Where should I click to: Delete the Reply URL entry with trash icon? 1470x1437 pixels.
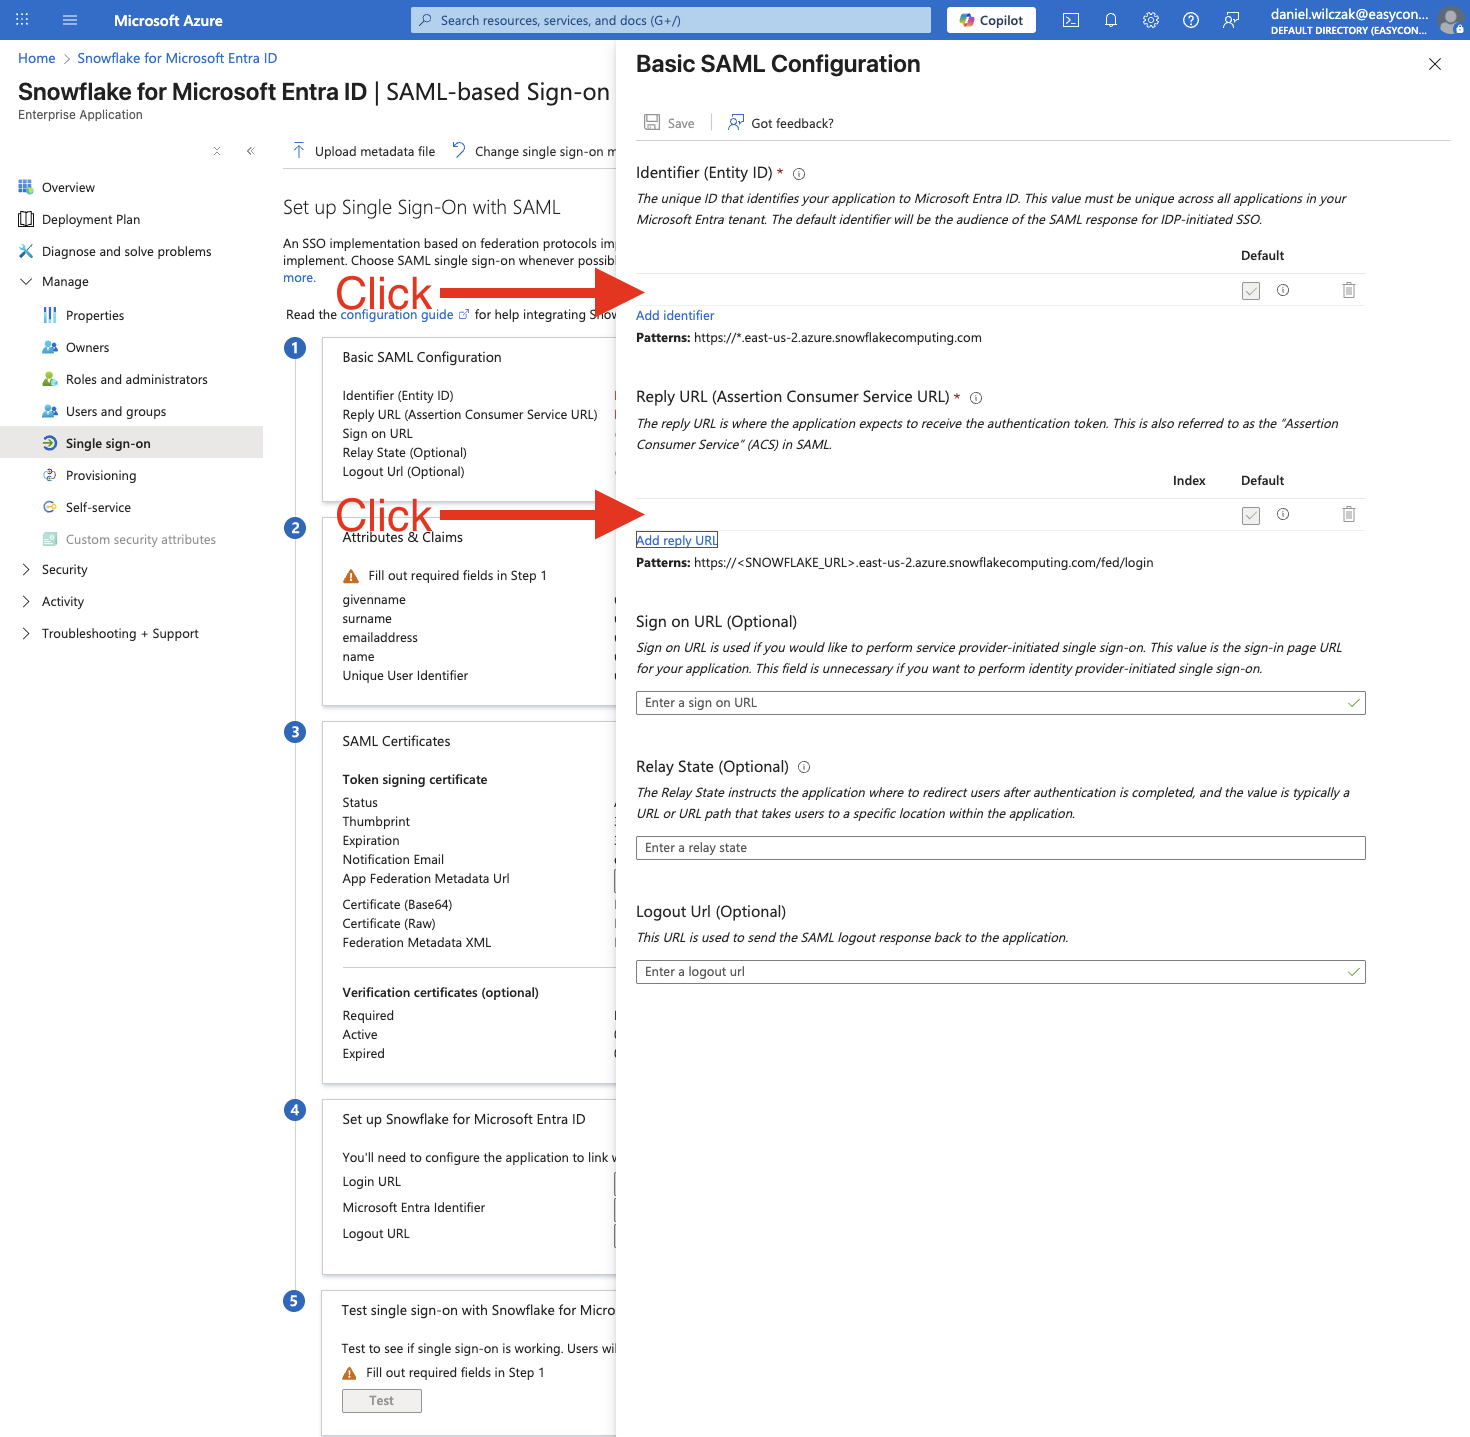coord(1348,514)
